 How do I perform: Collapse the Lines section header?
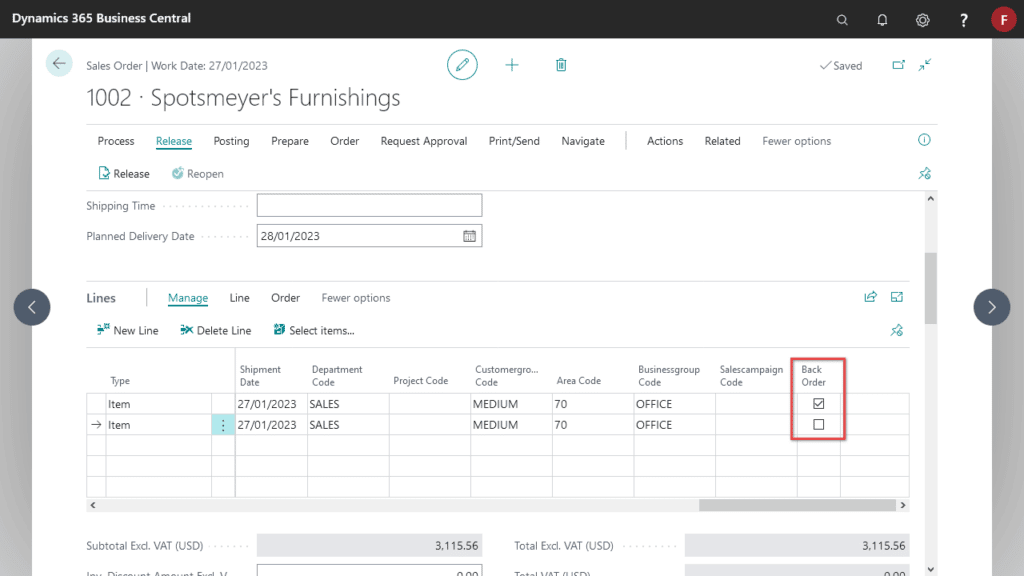pos(101,298)
